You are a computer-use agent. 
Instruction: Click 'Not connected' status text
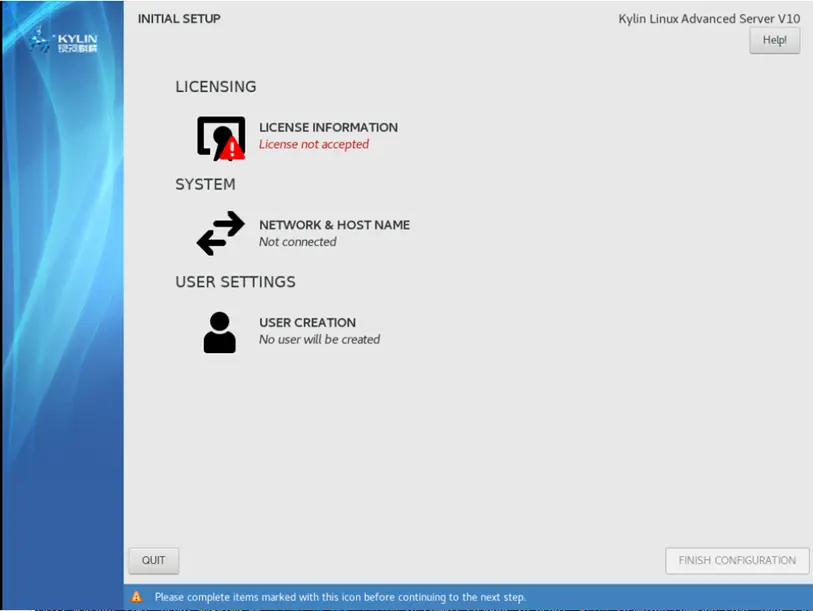tap(298, 242)
